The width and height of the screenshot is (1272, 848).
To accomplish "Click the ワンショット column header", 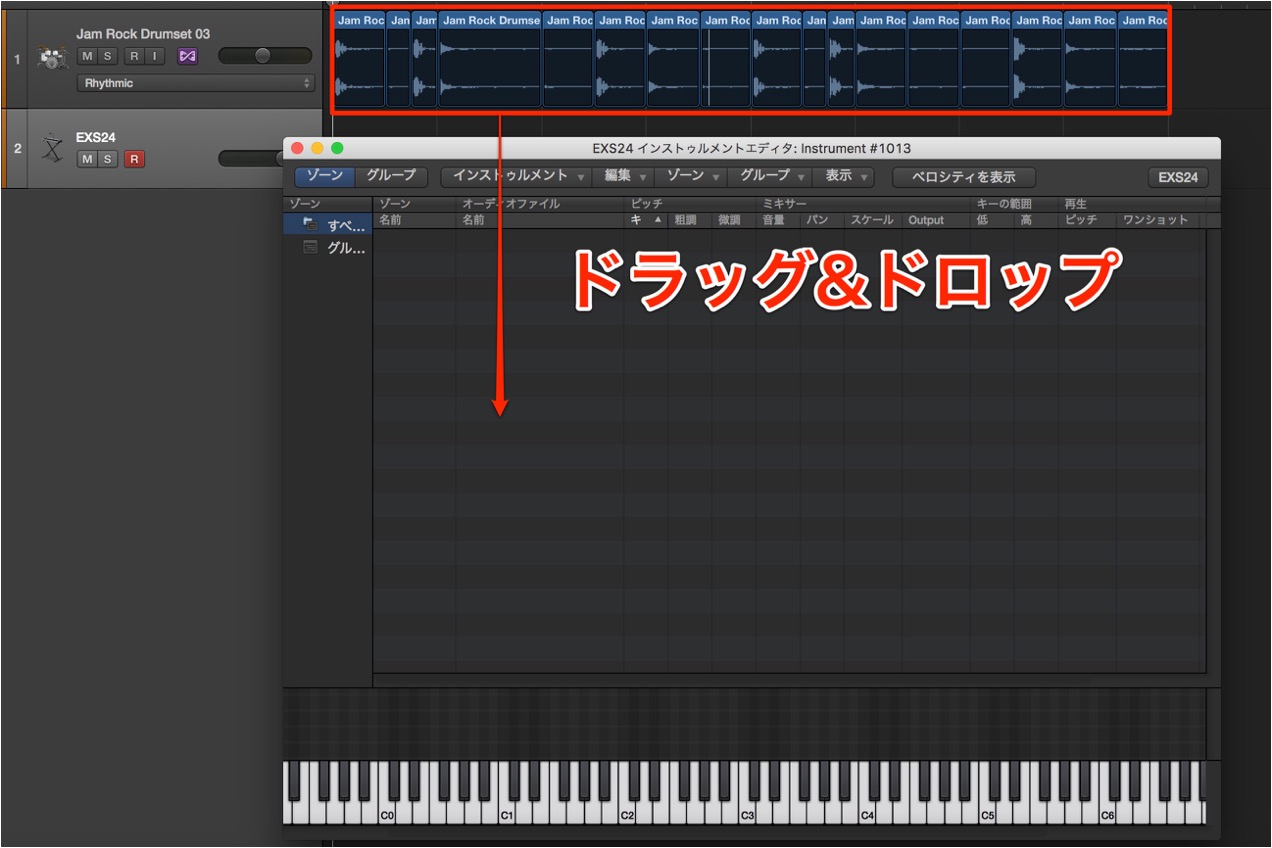I will pos(1155,220).
